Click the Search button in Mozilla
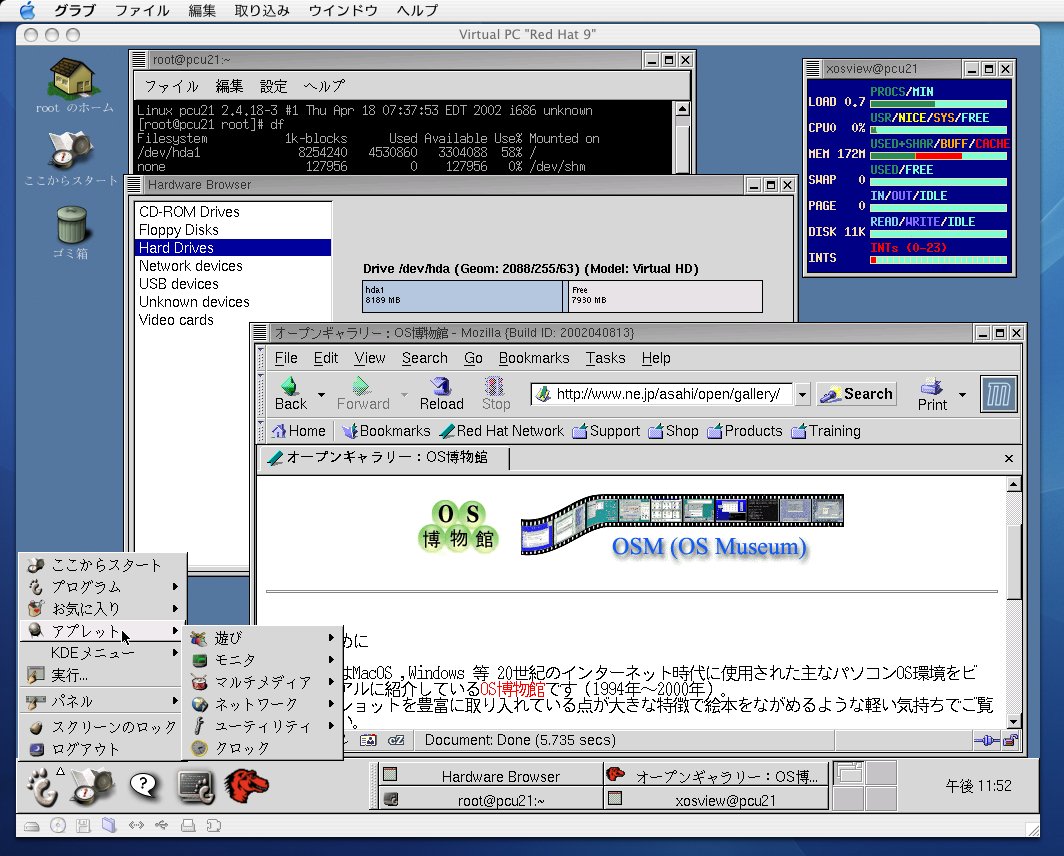1064x856 pixels. [856, 394]
